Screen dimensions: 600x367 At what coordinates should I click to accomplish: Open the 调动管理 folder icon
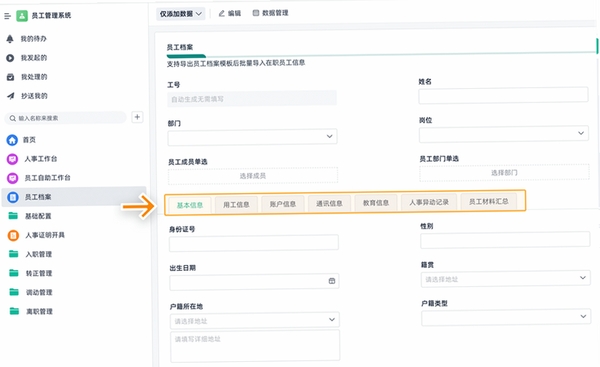[14, 292]
